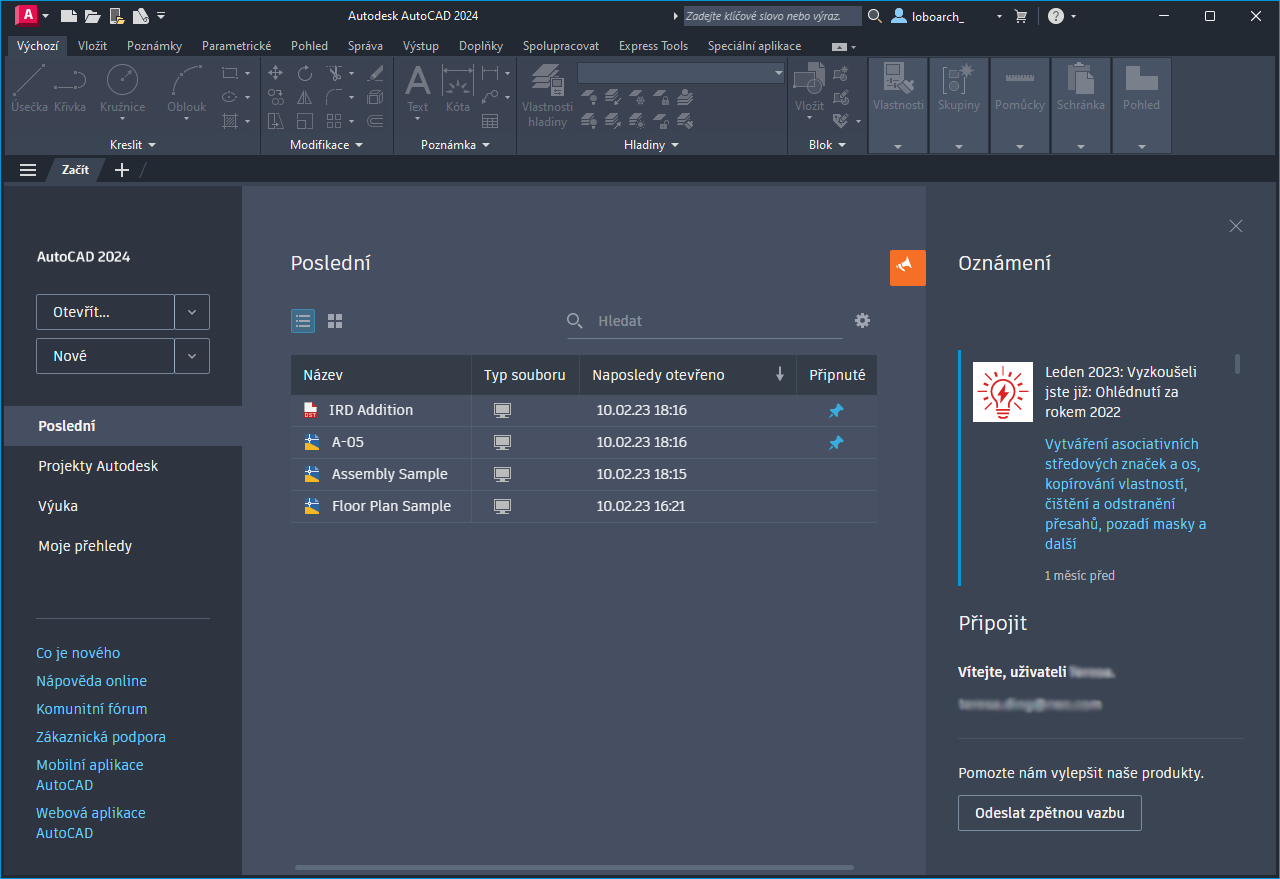The image size is (1280, 879).
Task: Click the Trim scissors icon in Modifikace
Action: tap(334, 73)
